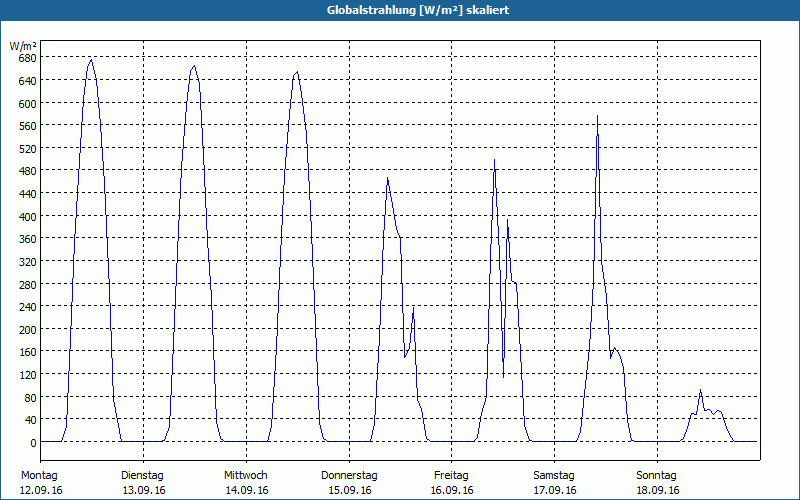Screen dimensions: 800x500
Task: Select the 360 y-axis value
Action: click(x=27, y=239)
